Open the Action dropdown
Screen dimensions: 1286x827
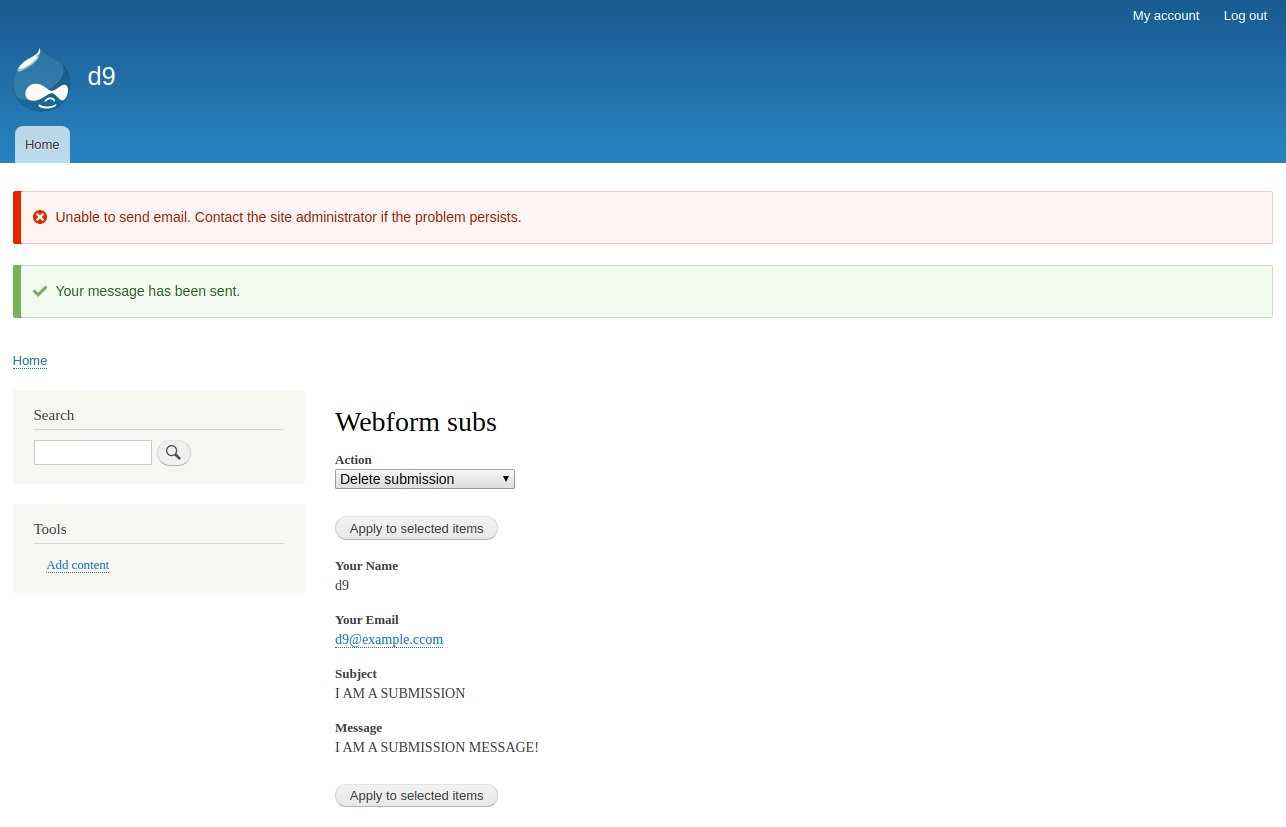tap(424, 478)
